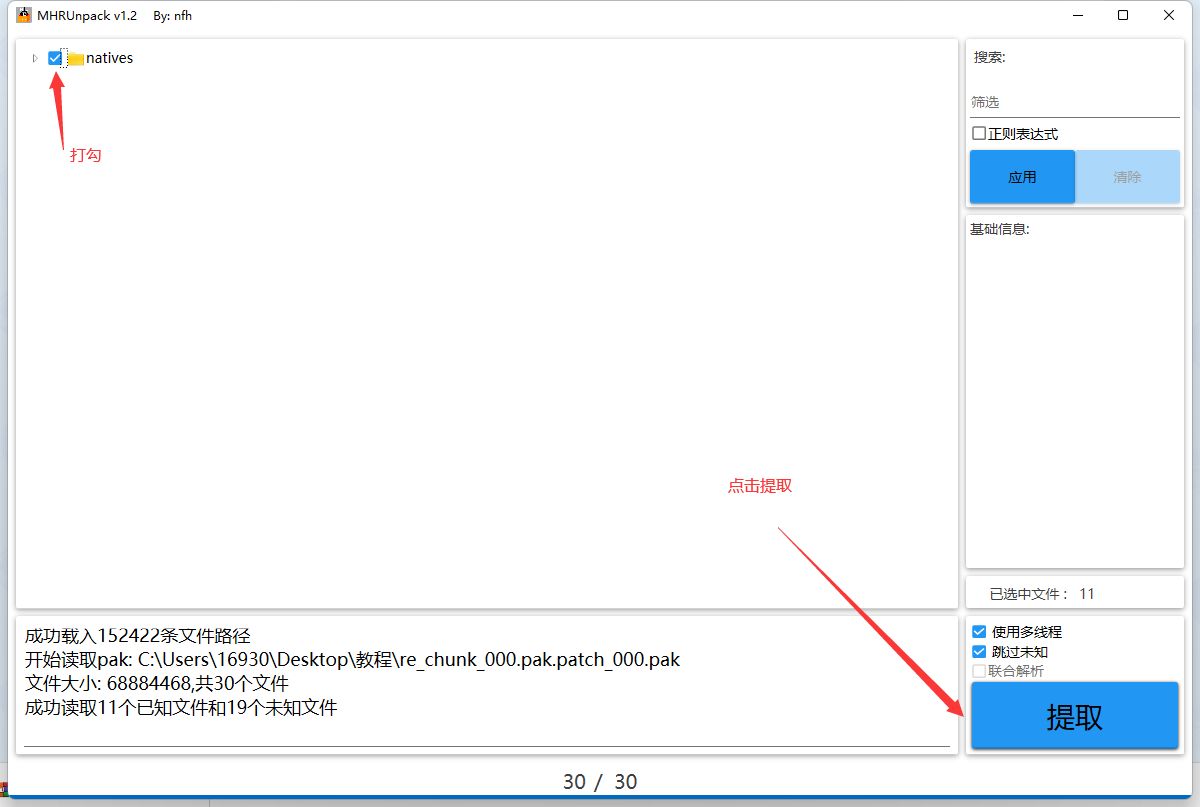The image size is (1200, 807).
Task: Select the natives tree item label
Action: (x=109, y=58)
